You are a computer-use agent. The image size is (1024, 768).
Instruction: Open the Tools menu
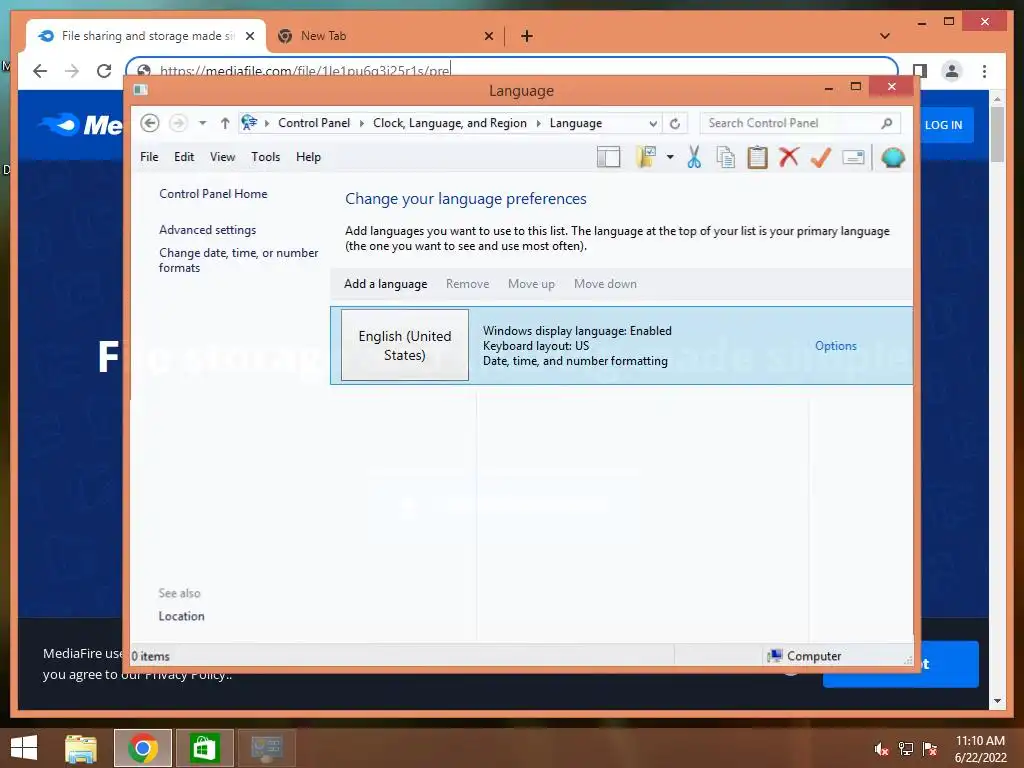pos(265,157)
